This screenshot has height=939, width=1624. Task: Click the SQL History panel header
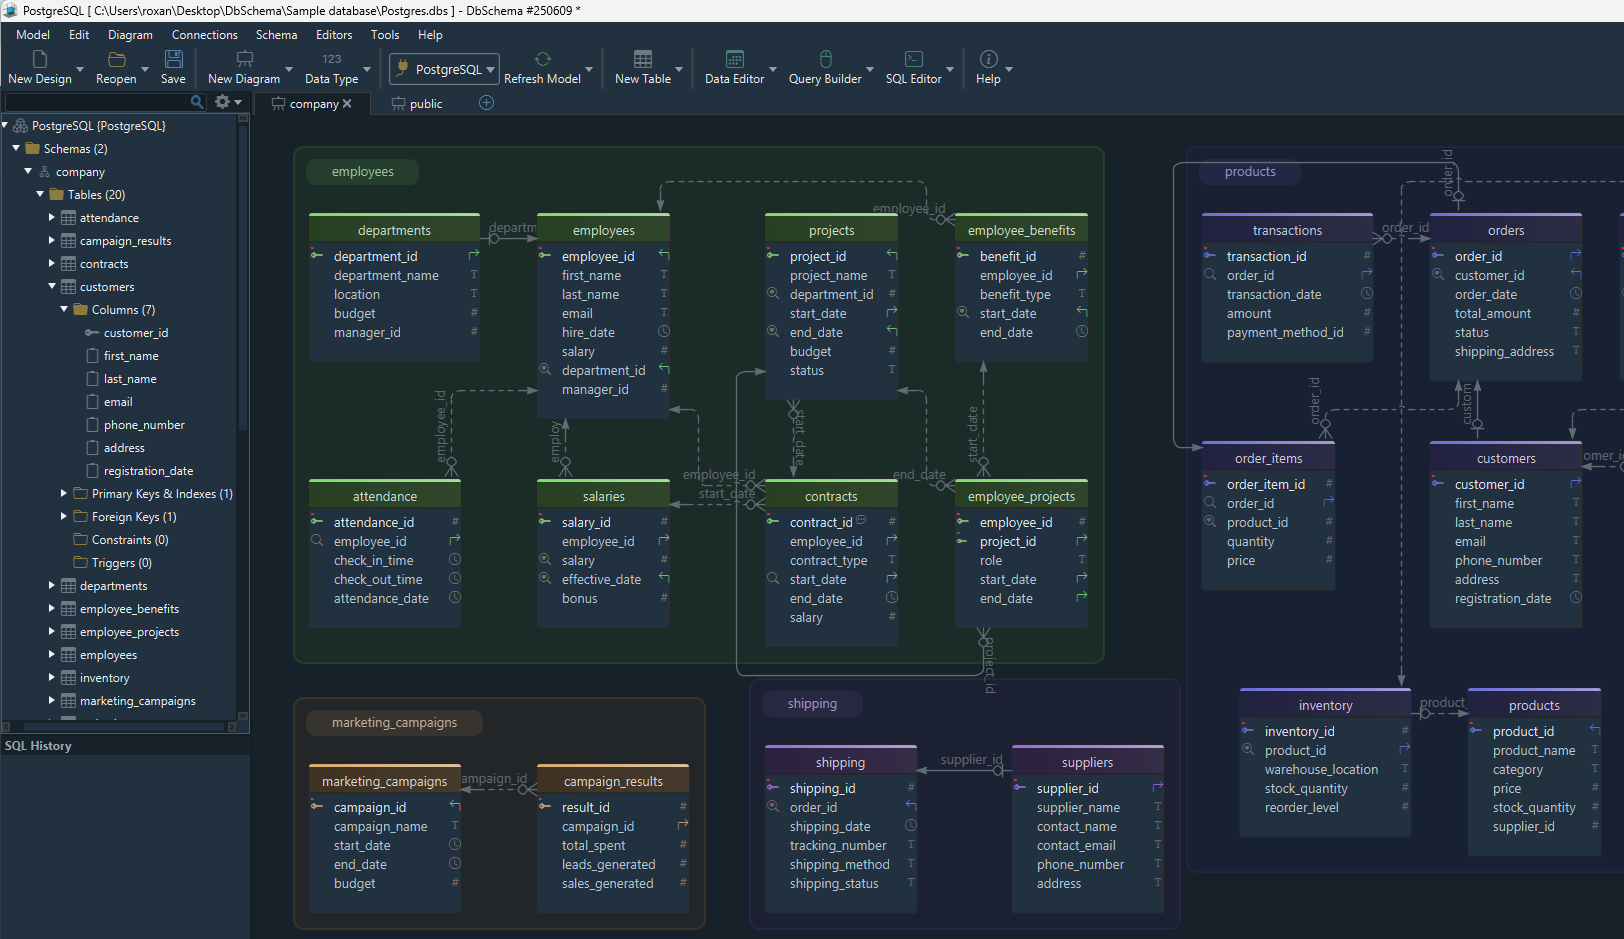pyautogui.click(x=125, y=746)
